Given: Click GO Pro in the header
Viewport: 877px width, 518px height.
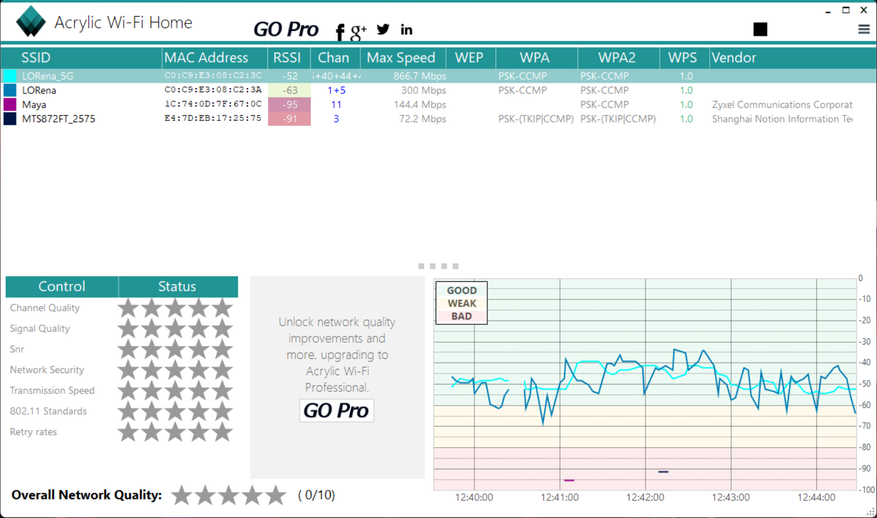Looking at the screenshot, I should (286, 29).
